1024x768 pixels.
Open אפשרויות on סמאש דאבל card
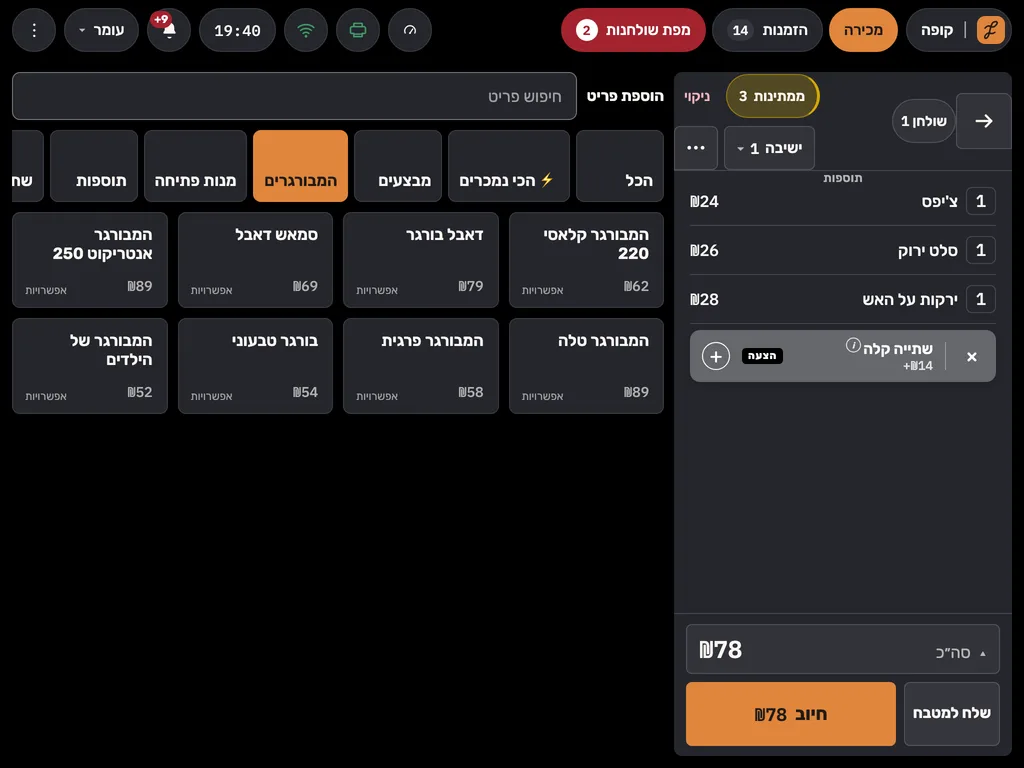coord(212,290)
